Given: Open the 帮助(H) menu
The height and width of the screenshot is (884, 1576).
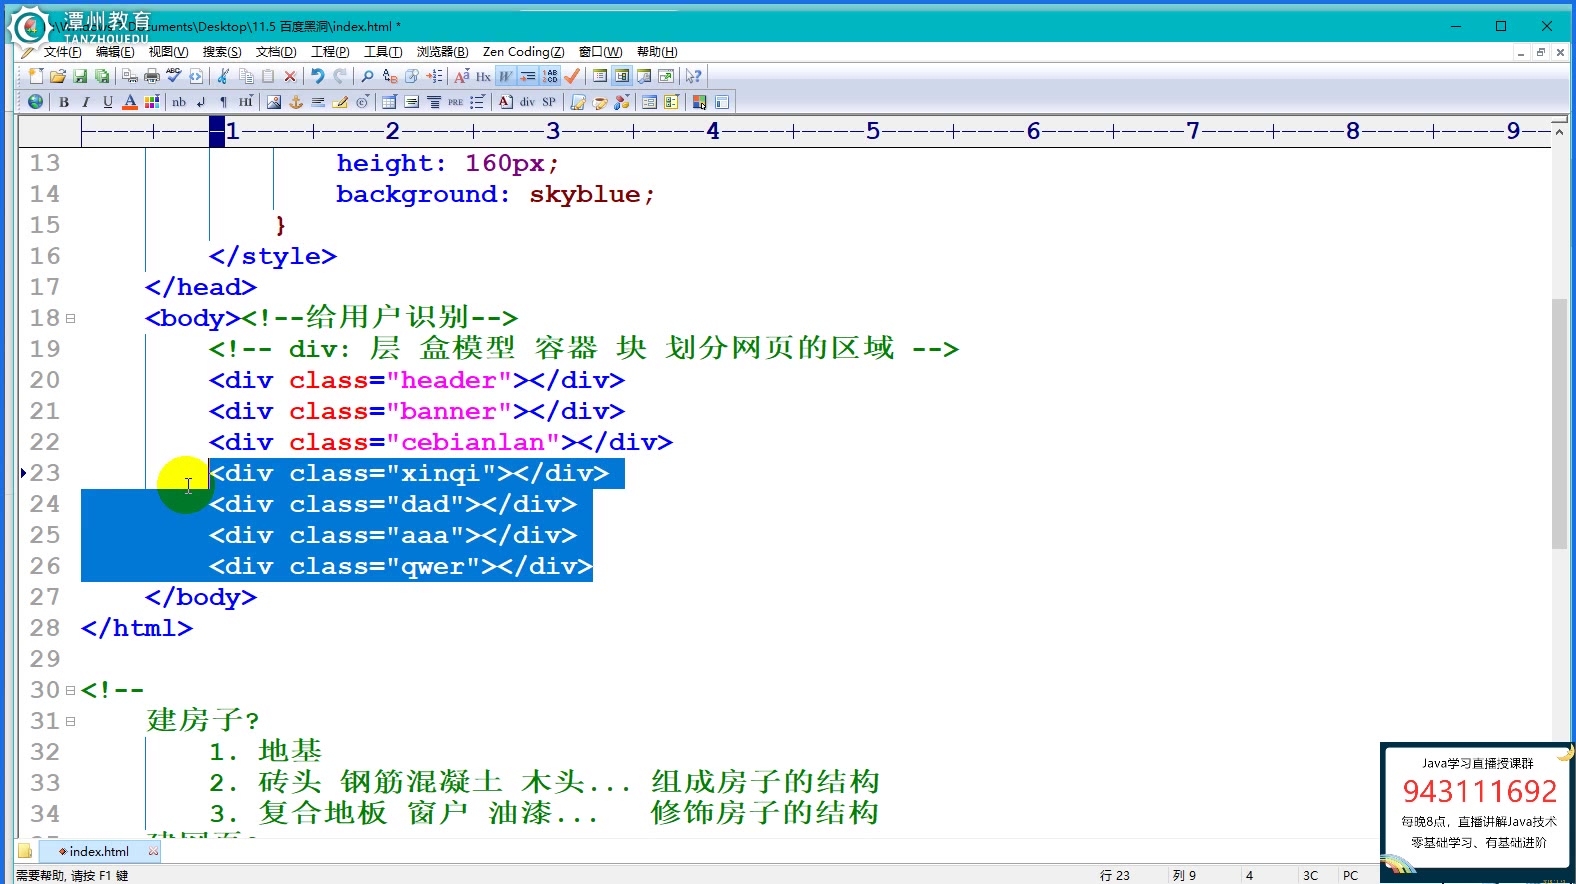Looking at the screenshot, I should click(x=657, y=52).
